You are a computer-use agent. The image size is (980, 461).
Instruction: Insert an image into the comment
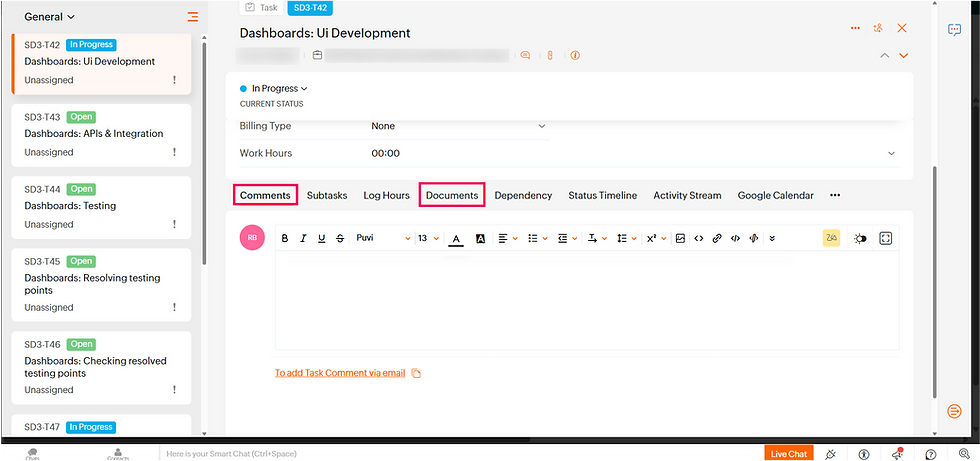tap(681, 238)
